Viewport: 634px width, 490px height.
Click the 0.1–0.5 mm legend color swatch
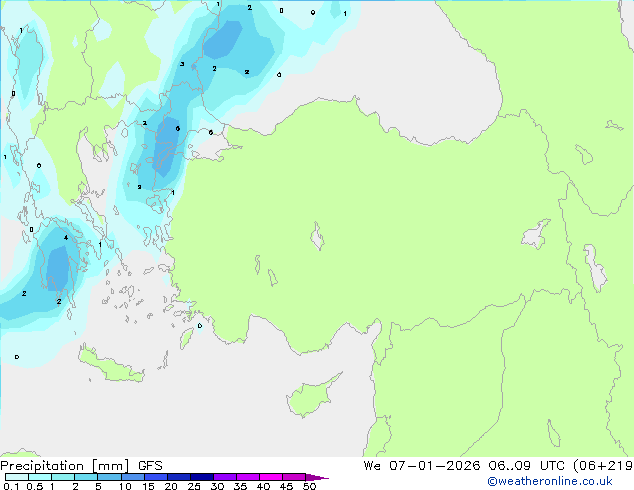(x=17, y=477)
